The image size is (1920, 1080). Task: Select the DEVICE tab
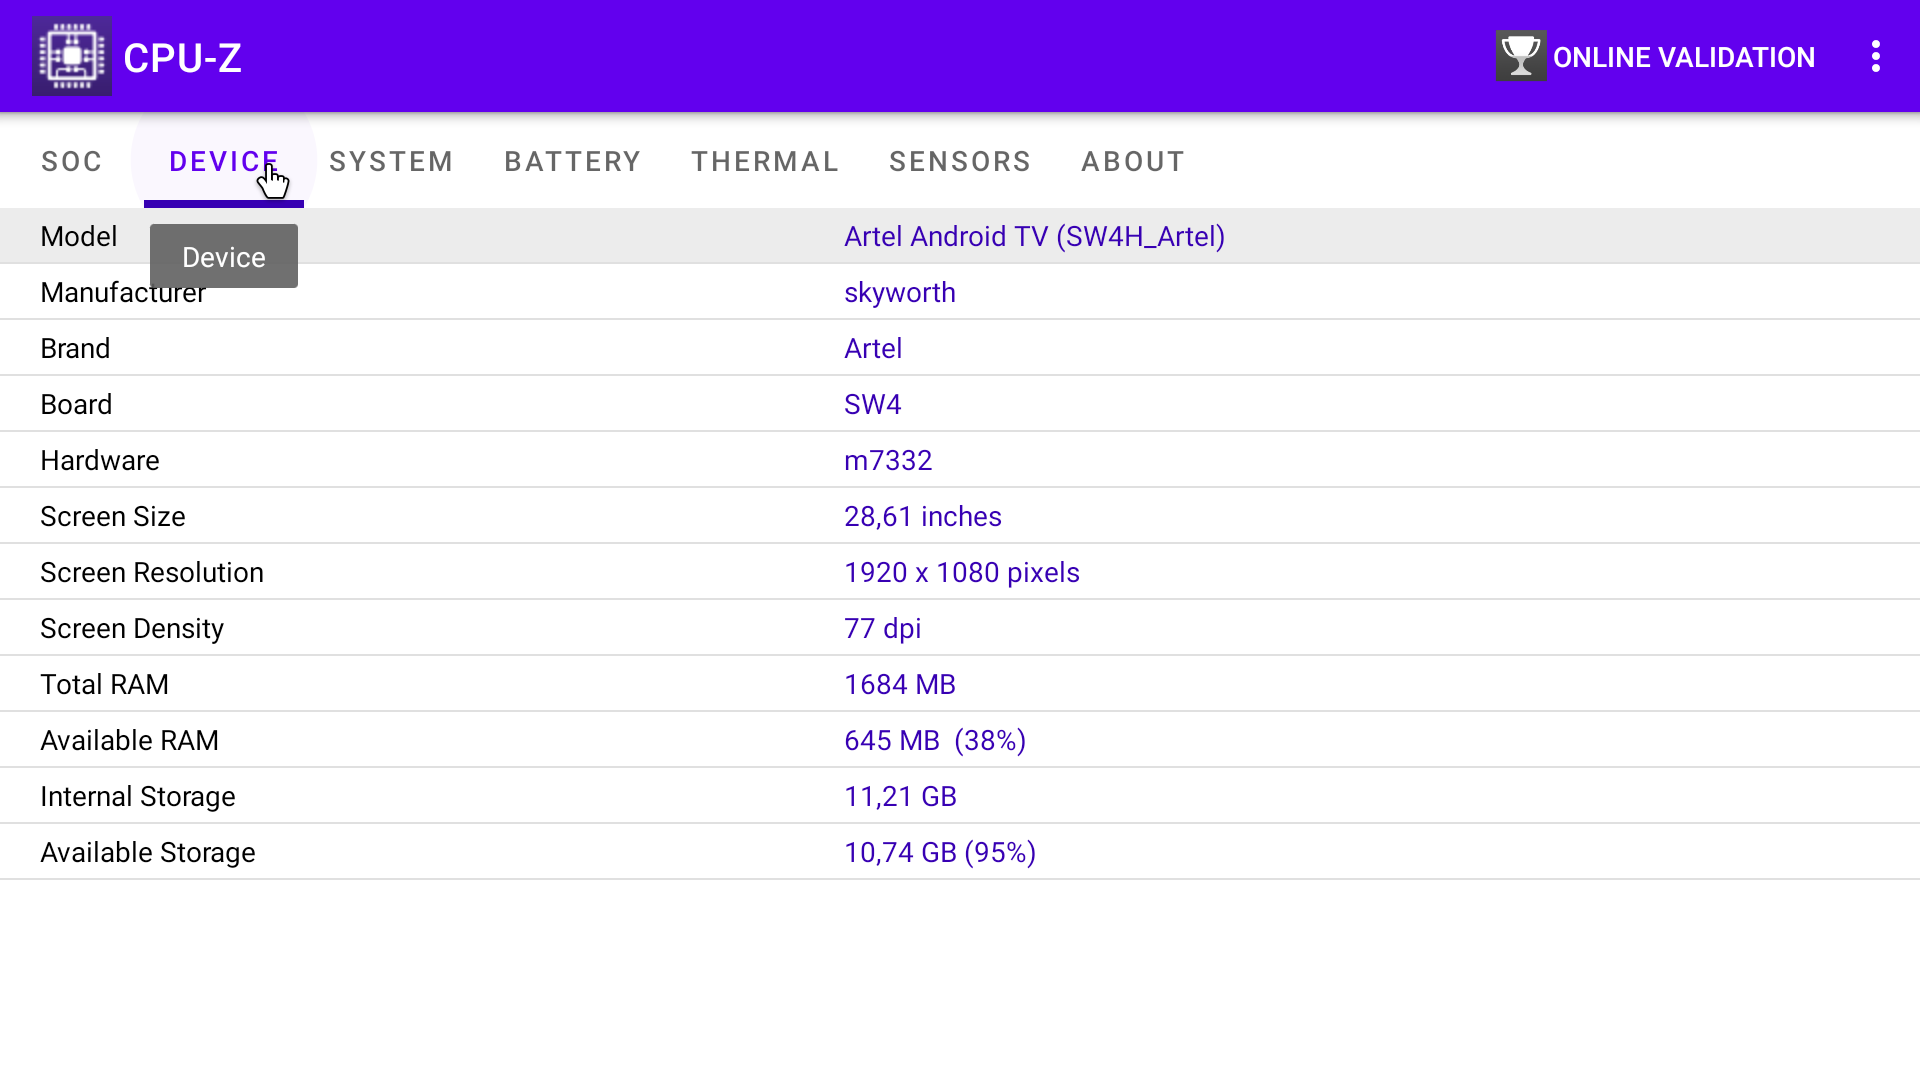(223, 161)
